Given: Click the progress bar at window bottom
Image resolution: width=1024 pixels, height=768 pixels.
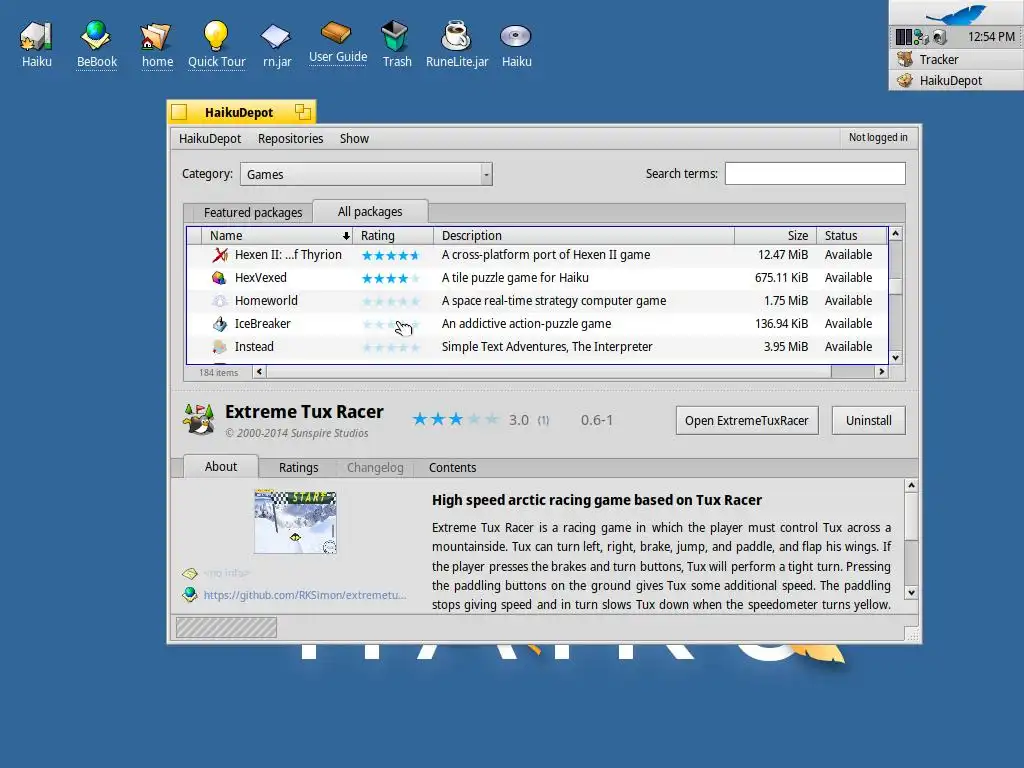Looking at the screenshot, I should click(x=226, y=628).
